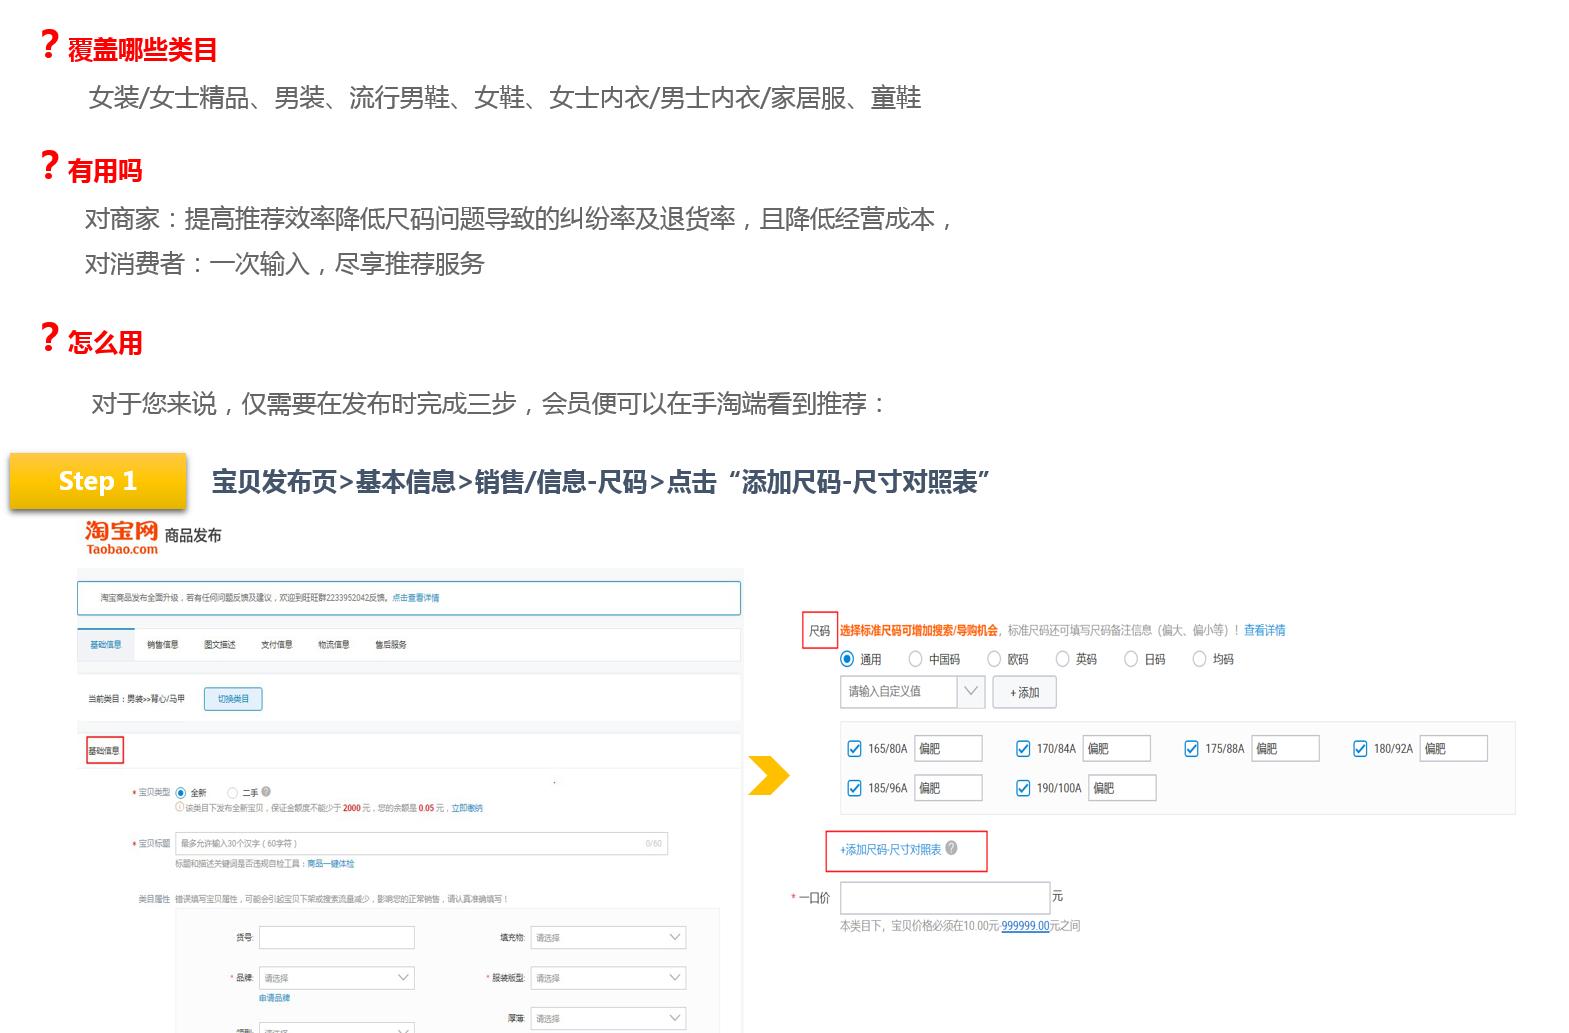Switch to the 售后服务 tab
Screen dimensions: 1569x1033
pyautogui.click(x=391, y=645)
